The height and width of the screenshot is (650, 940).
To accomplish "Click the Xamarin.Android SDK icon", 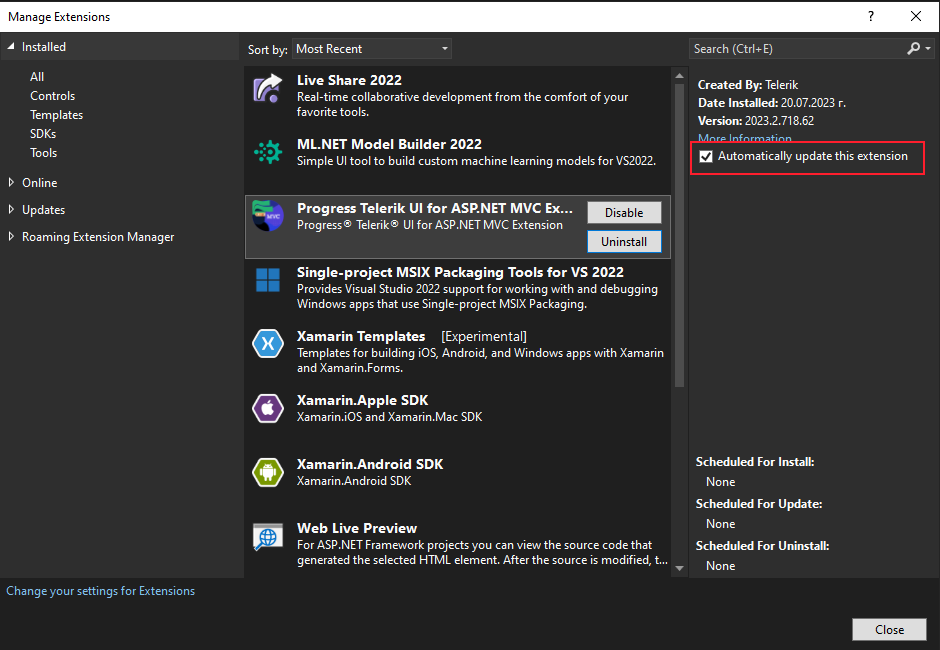I will (268, 472).
